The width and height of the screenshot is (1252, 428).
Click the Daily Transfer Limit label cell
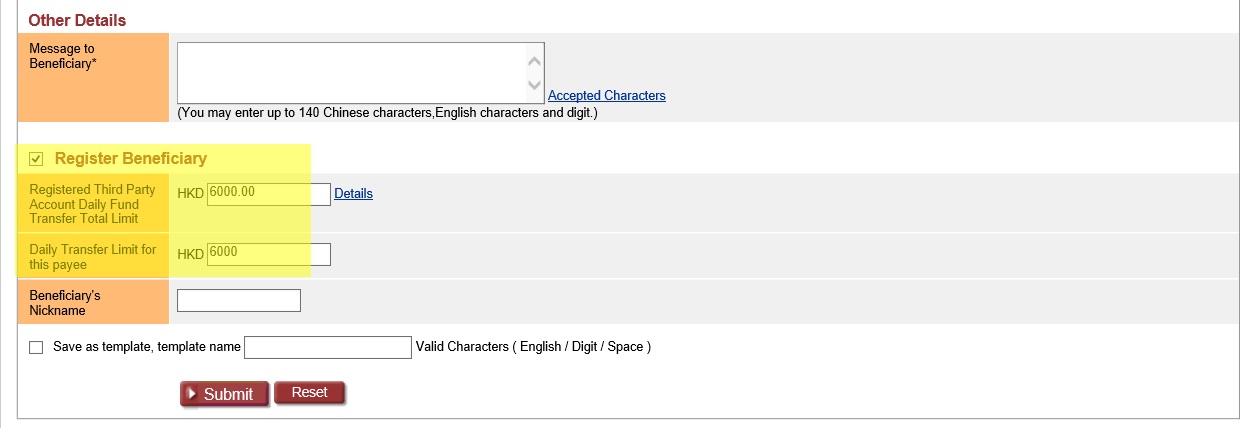[x=92, y=257]
